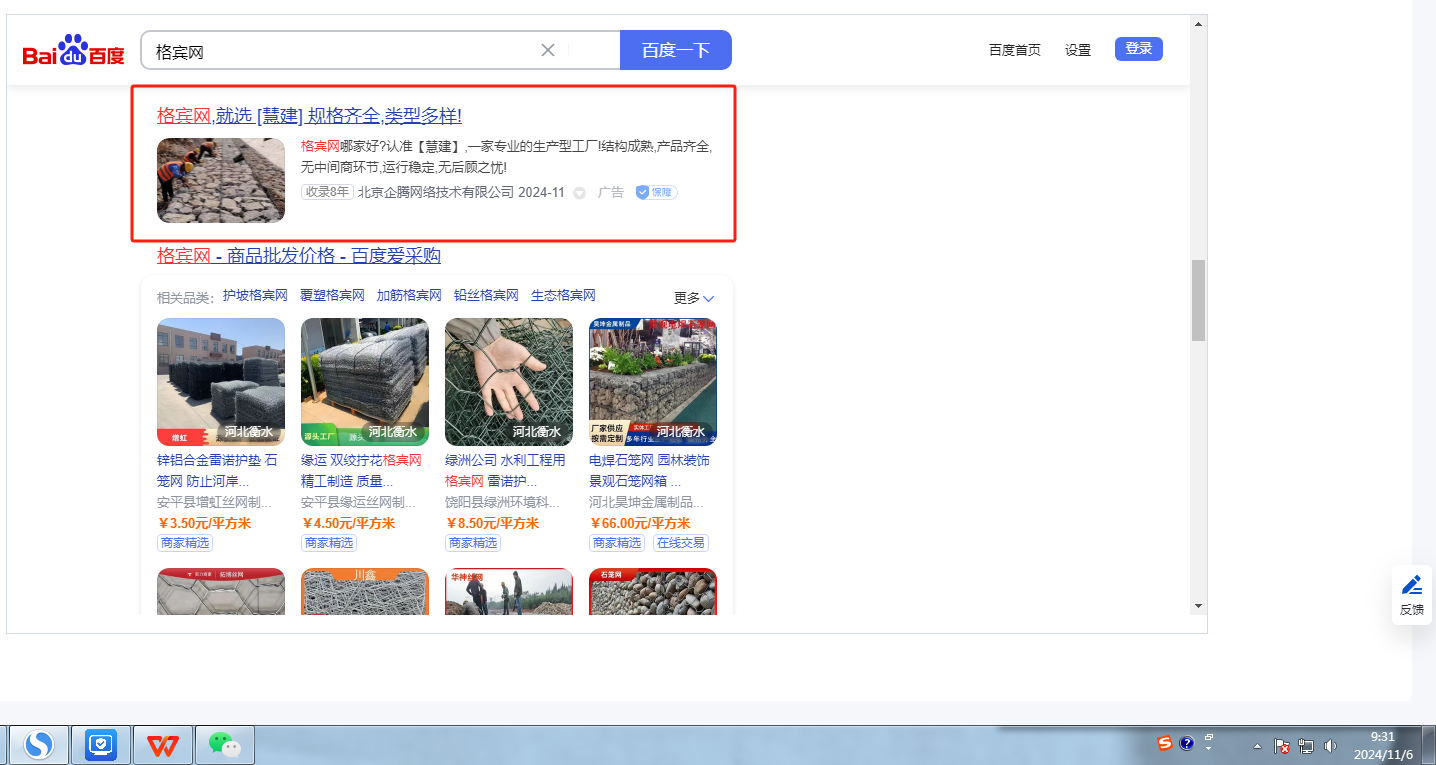Click the blue help question mark icon
1436x765 pixels.
[x=1187, y=743]
